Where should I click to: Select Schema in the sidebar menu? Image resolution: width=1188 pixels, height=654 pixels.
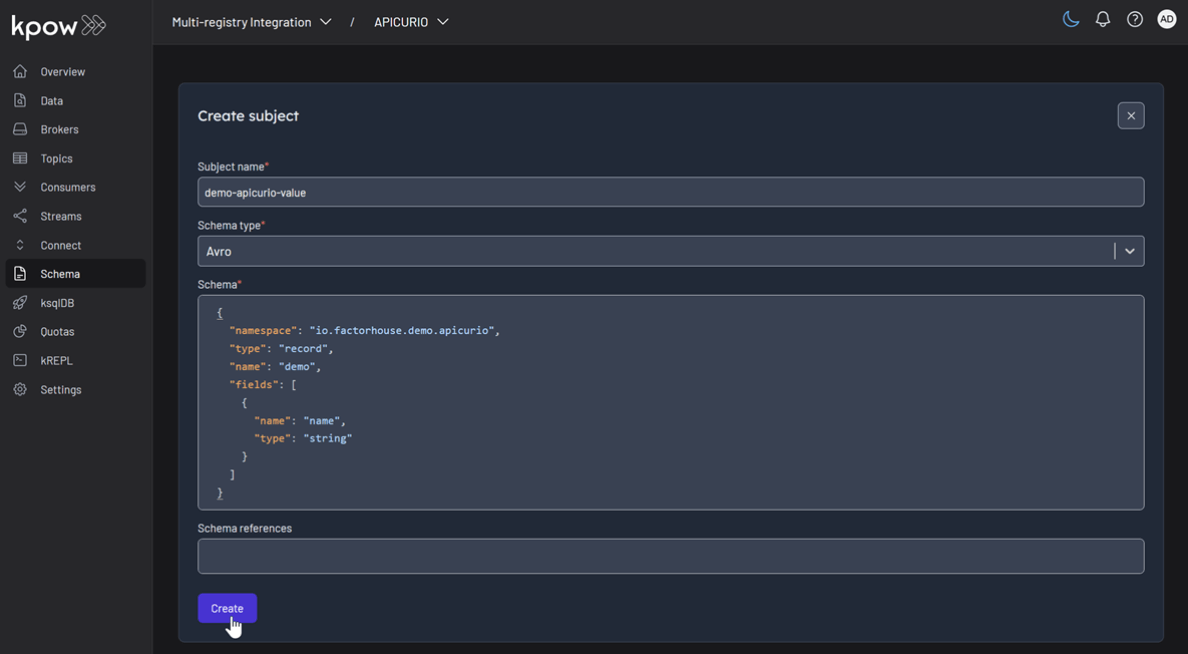(x=19, y=273)
